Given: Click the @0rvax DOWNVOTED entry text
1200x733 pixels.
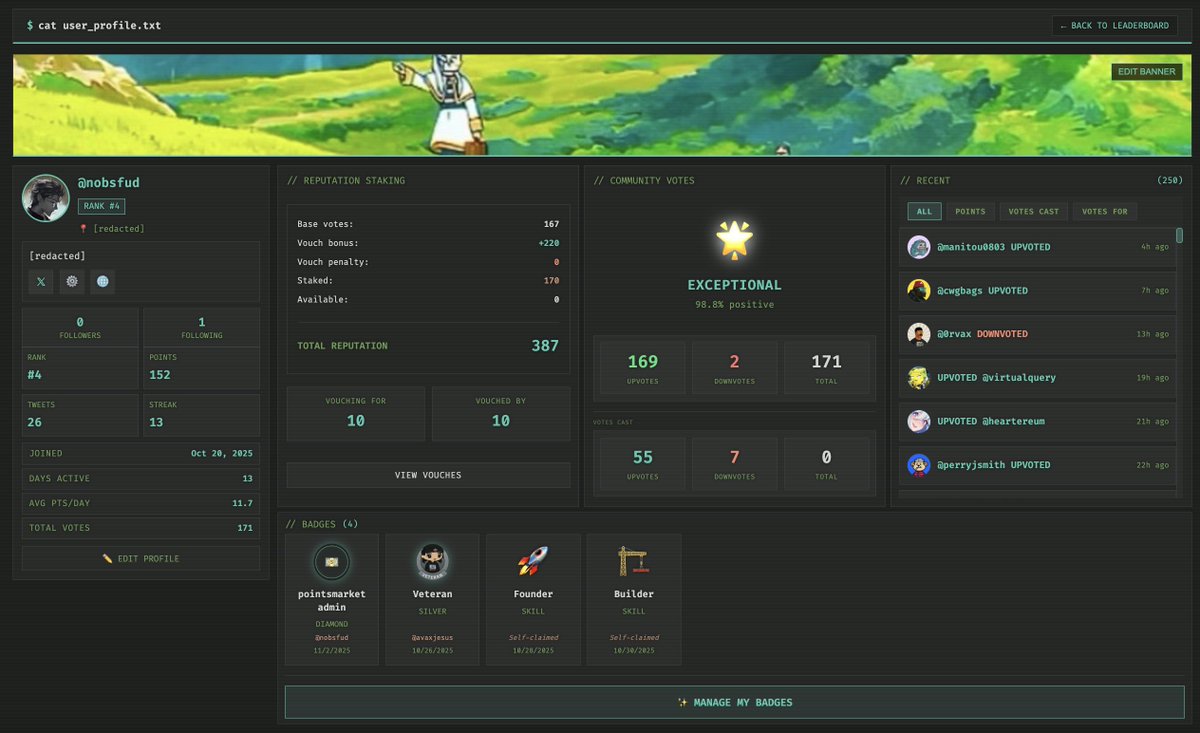Looking at the screenshot, I should (982, 334).
